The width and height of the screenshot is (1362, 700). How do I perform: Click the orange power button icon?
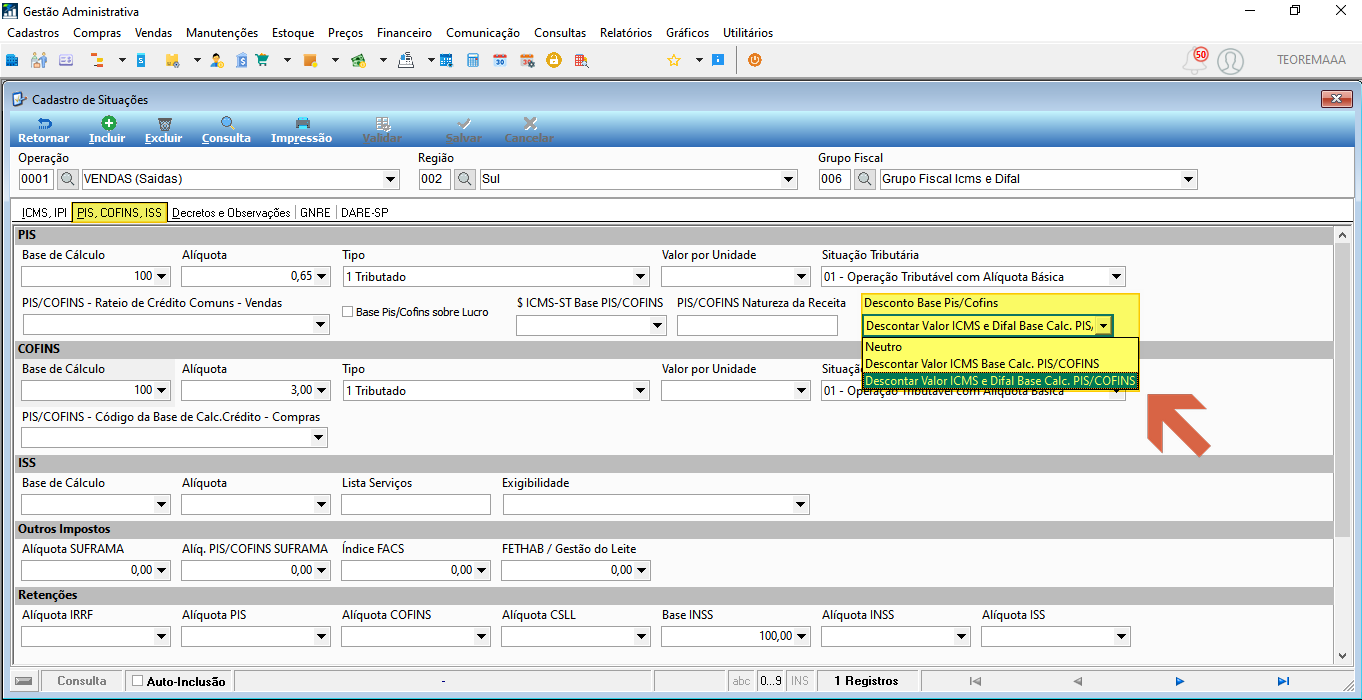(x=755, y=60)
